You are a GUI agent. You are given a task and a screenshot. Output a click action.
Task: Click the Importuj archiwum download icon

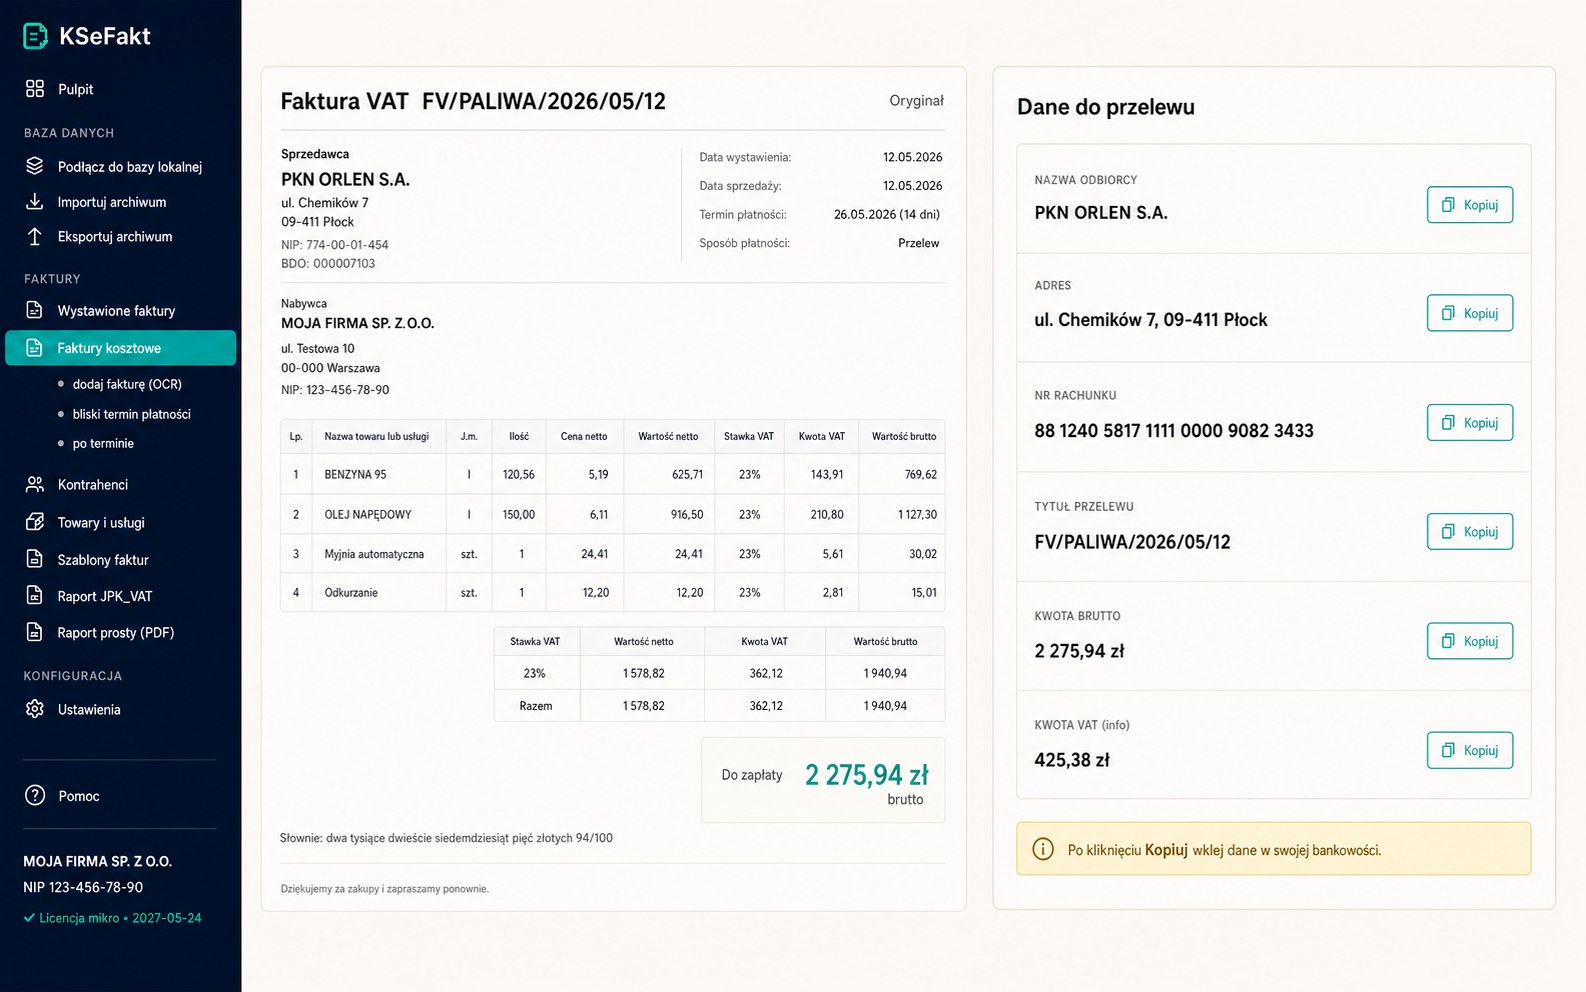tap(35, 201)
